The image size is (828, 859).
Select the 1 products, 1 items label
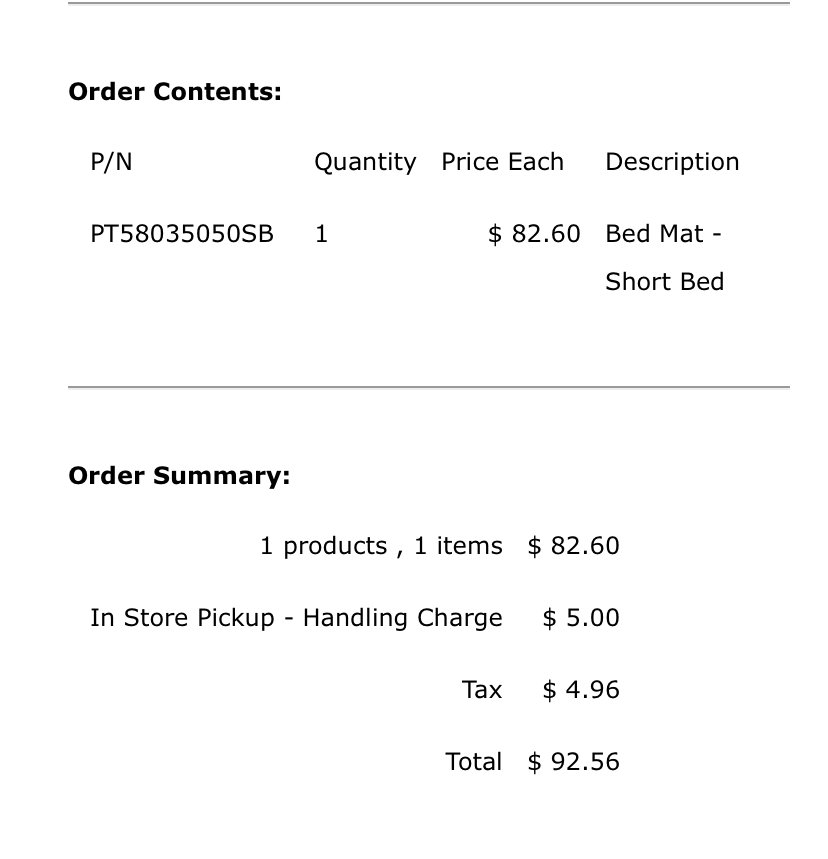pyautogui.click(x=381, y=546)
